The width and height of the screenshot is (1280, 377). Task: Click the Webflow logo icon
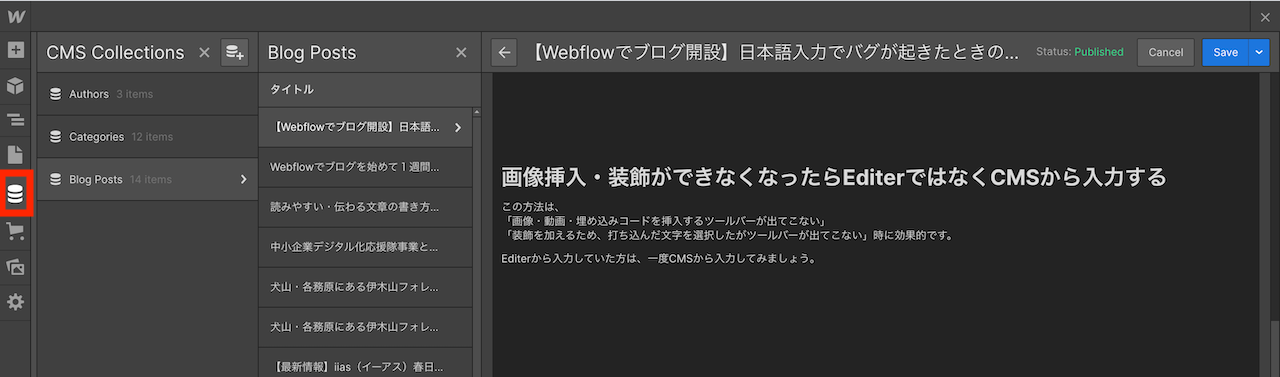[15, 16]
